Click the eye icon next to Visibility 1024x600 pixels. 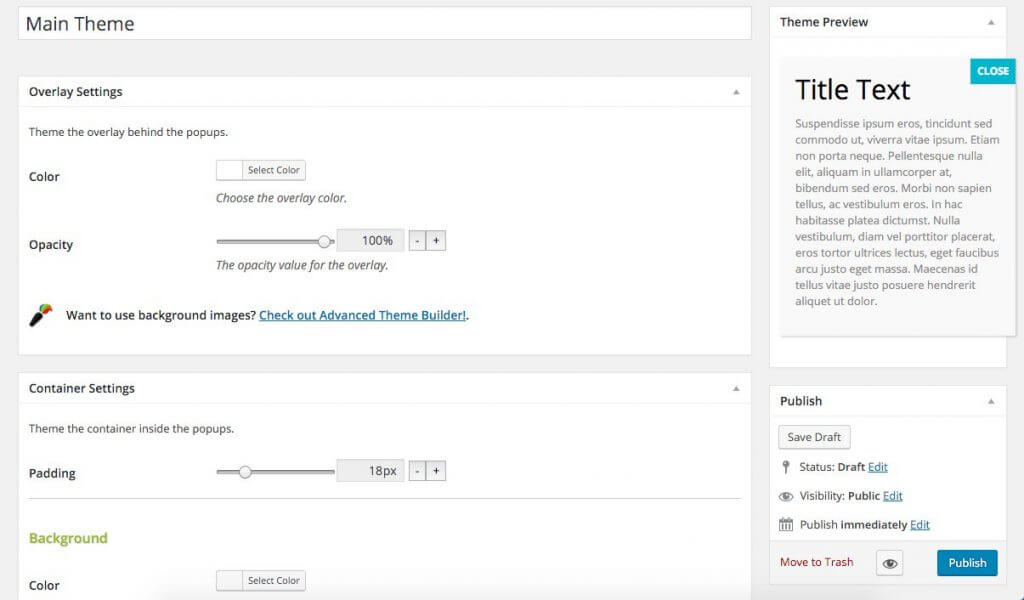pyautogui.click(x=786, y=496)
